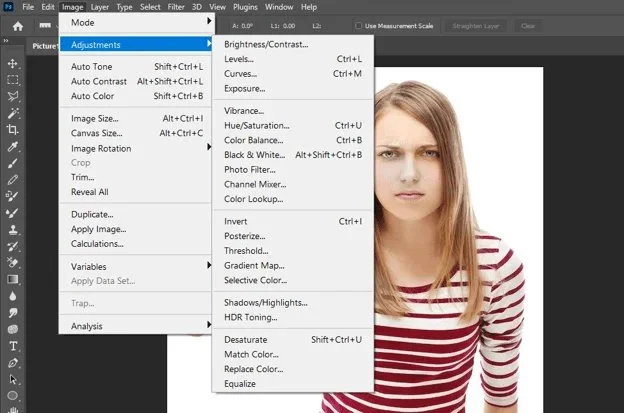Choose Gradient Map adjustment
The width and height of the screenshot is (624, 413).
tap(293, 265)
